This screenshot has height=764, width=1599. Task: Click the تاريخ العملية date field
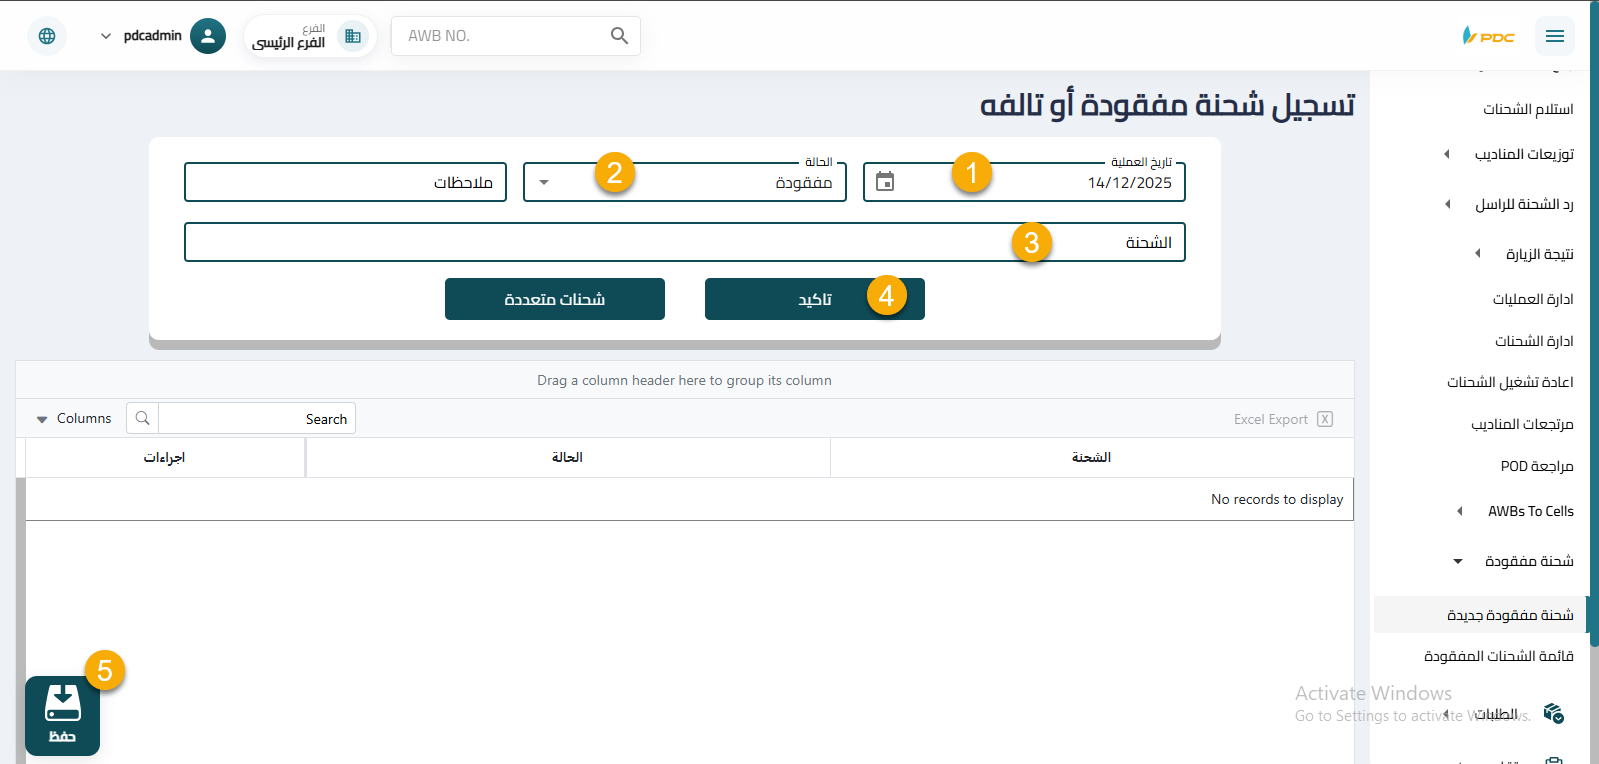pos(1024,182)
